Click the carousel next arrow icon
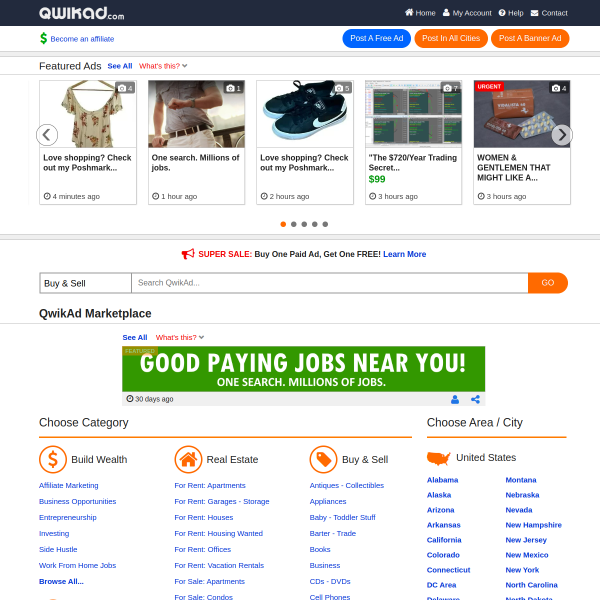Image resolution: width=600 pixels, height=600 pixels. pyautogui.click(x=562, y=135)
